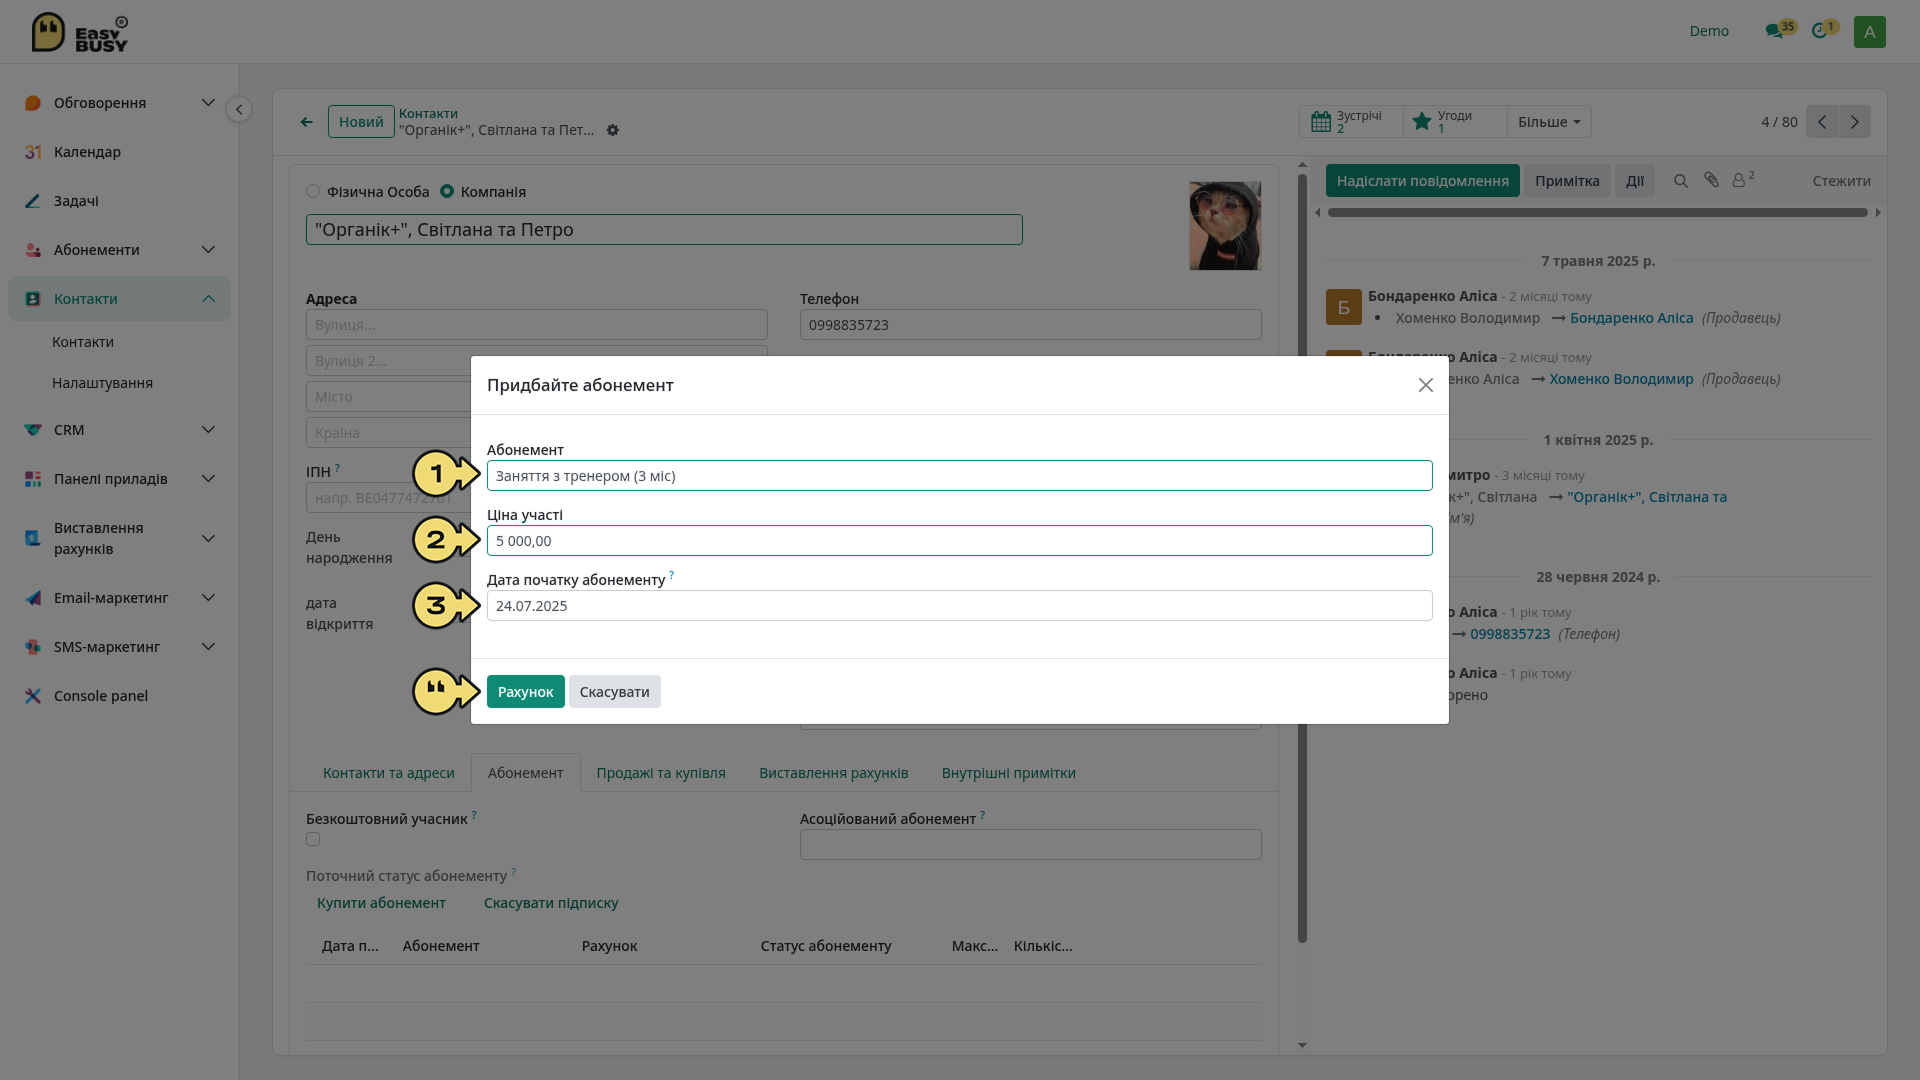Open Угоди star smart button
The image size is (1920, 1080).
click(x=1455, y=122)
